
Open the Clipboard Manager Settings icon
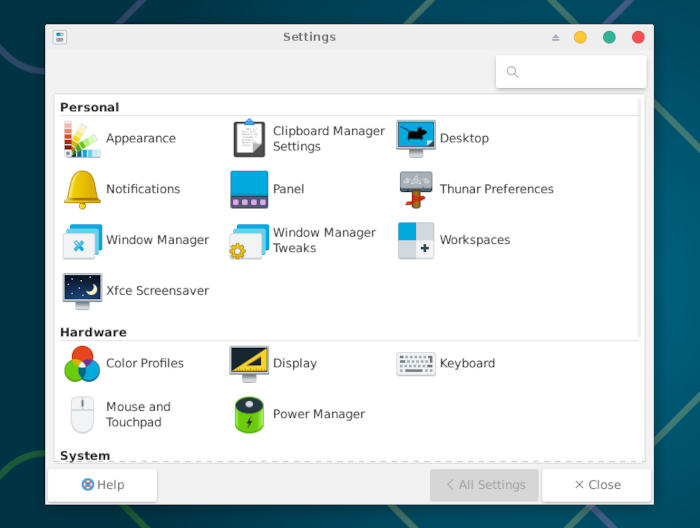[249, 138]
